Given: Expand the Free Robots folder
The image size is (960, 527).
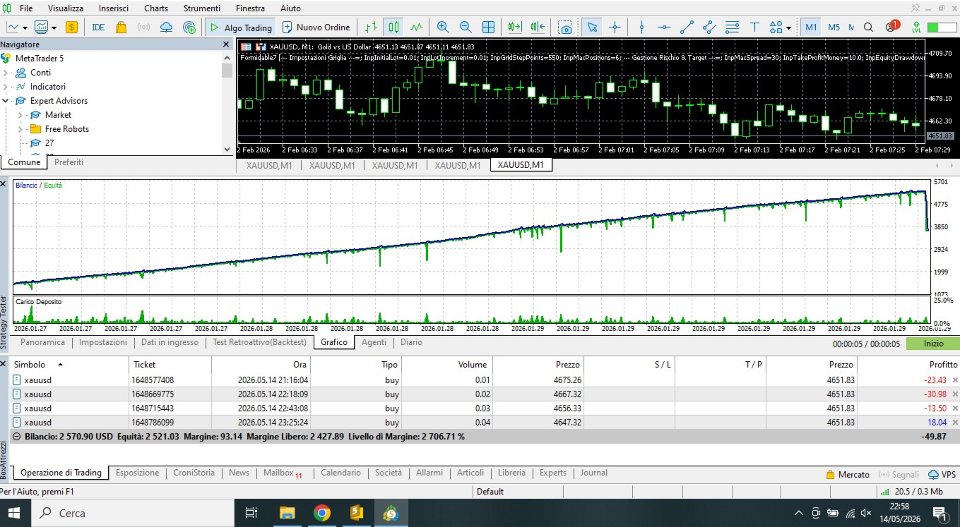Looking at the screenshot, I should point(20,129).
